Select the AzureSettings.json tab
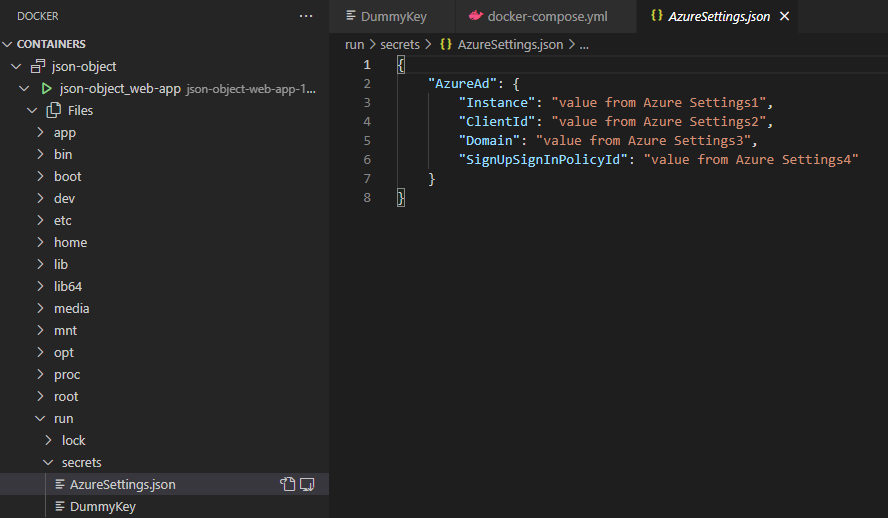The image size is (888, 518). tap(718, 16)
